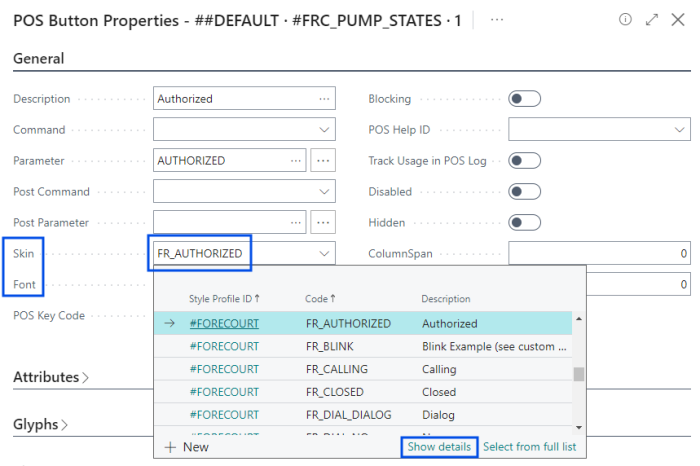Click the Post Parameter assist-edit ellipsis button
The height and width of the screenshot is (466, 700).
[x=322, y=222]
